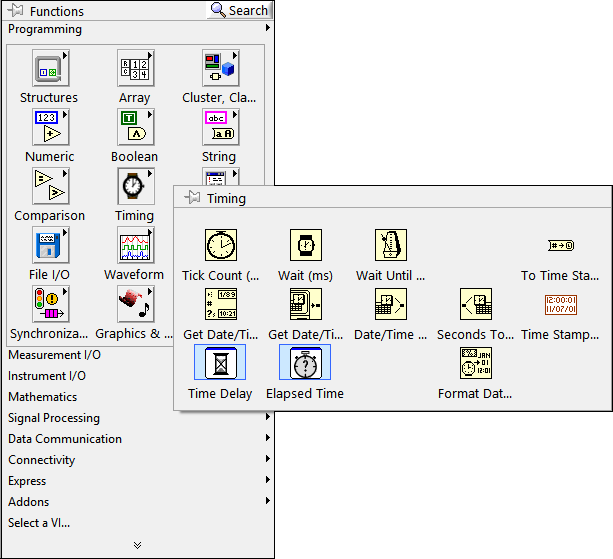This screenshot has width=613, height=559.
Task: Open the Comparison palette icon
Action: tap(50, 186)
